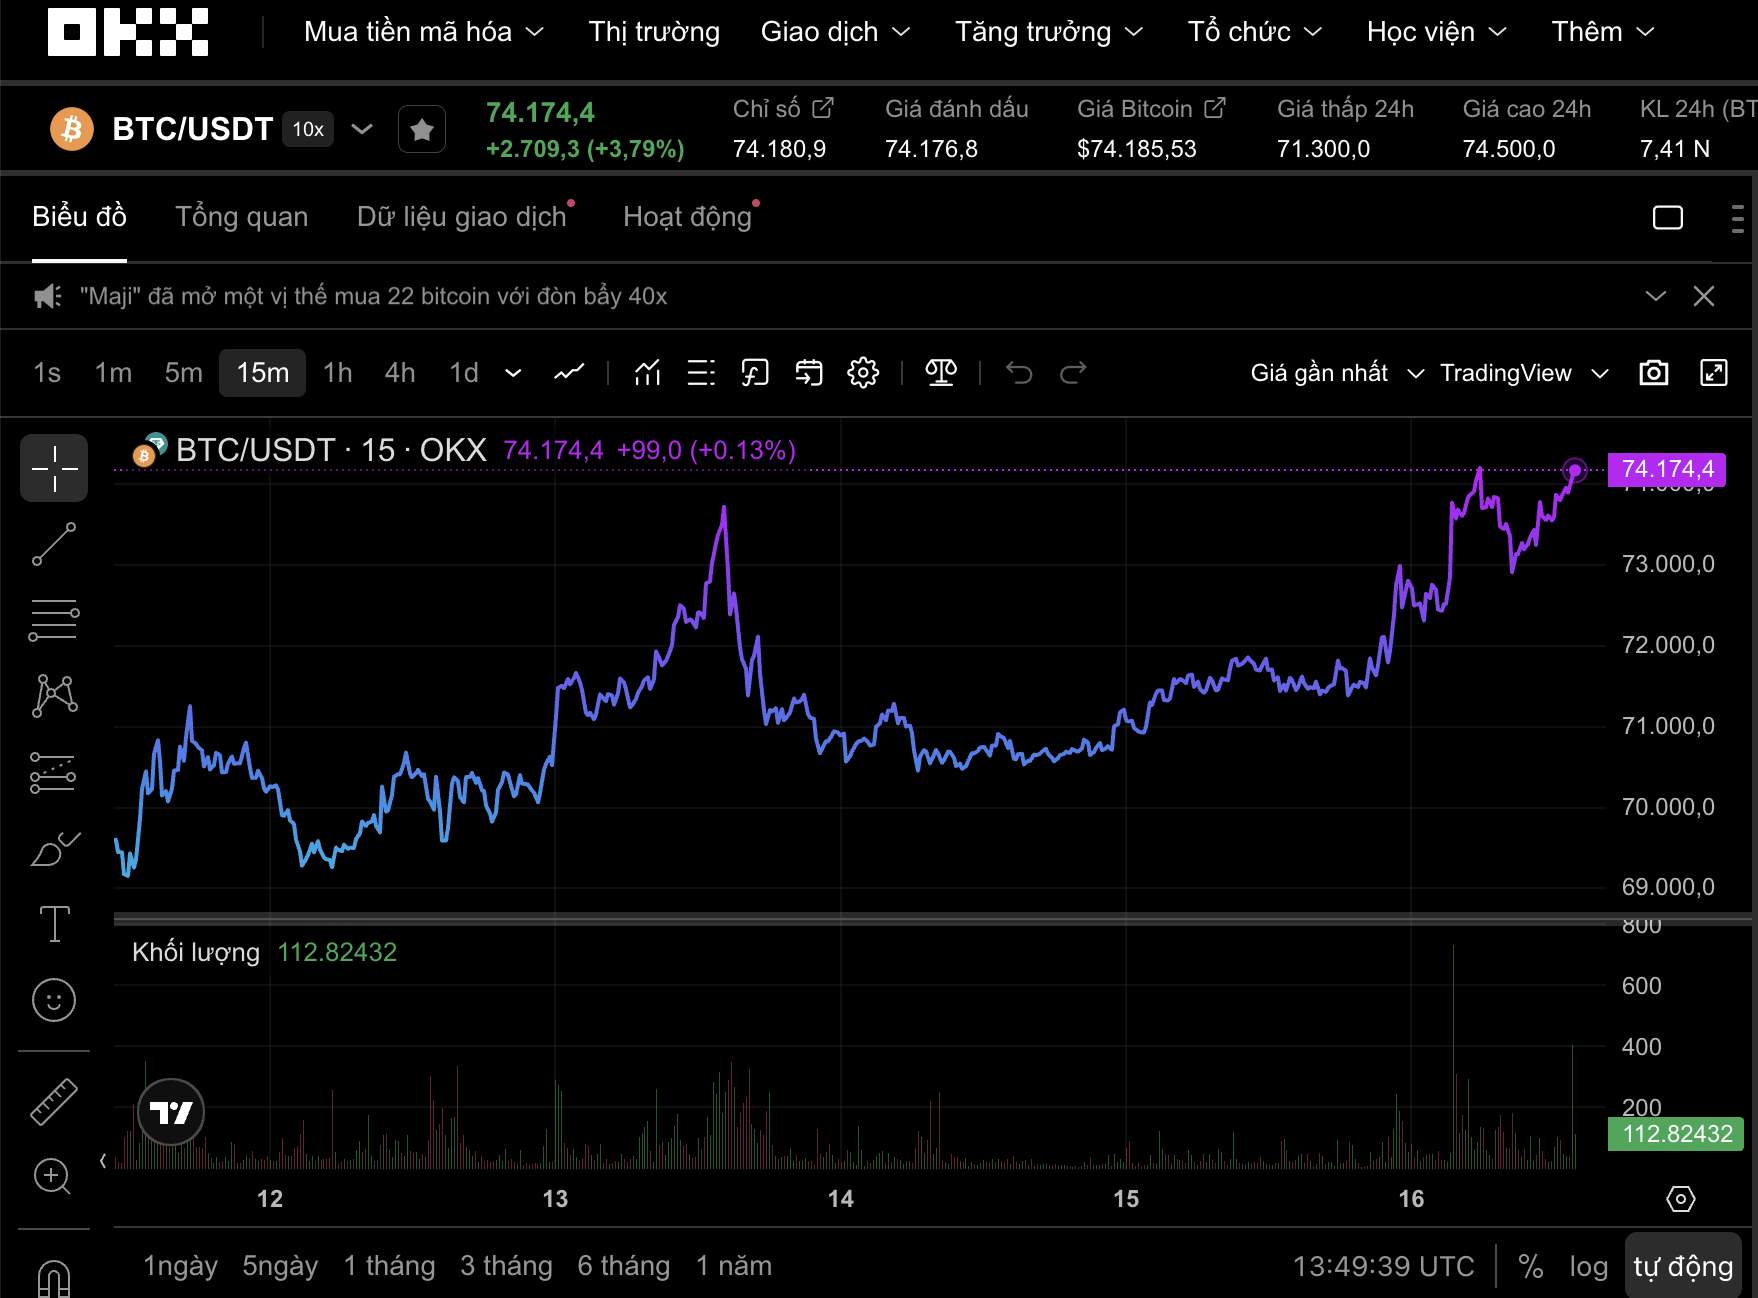Open the Thị trường menu
This screenshot has width=1758, height=1298.
click(654, 31)
